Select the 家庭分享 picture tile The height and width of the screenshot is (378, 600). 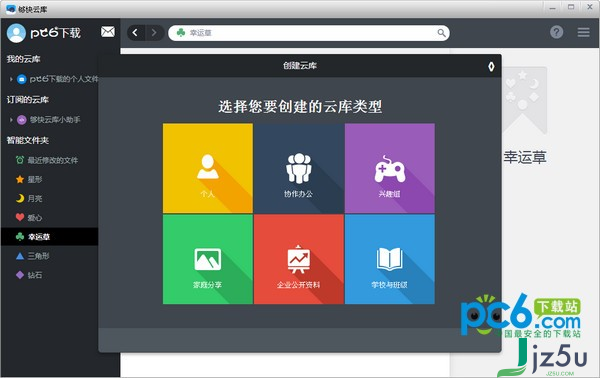208,259
